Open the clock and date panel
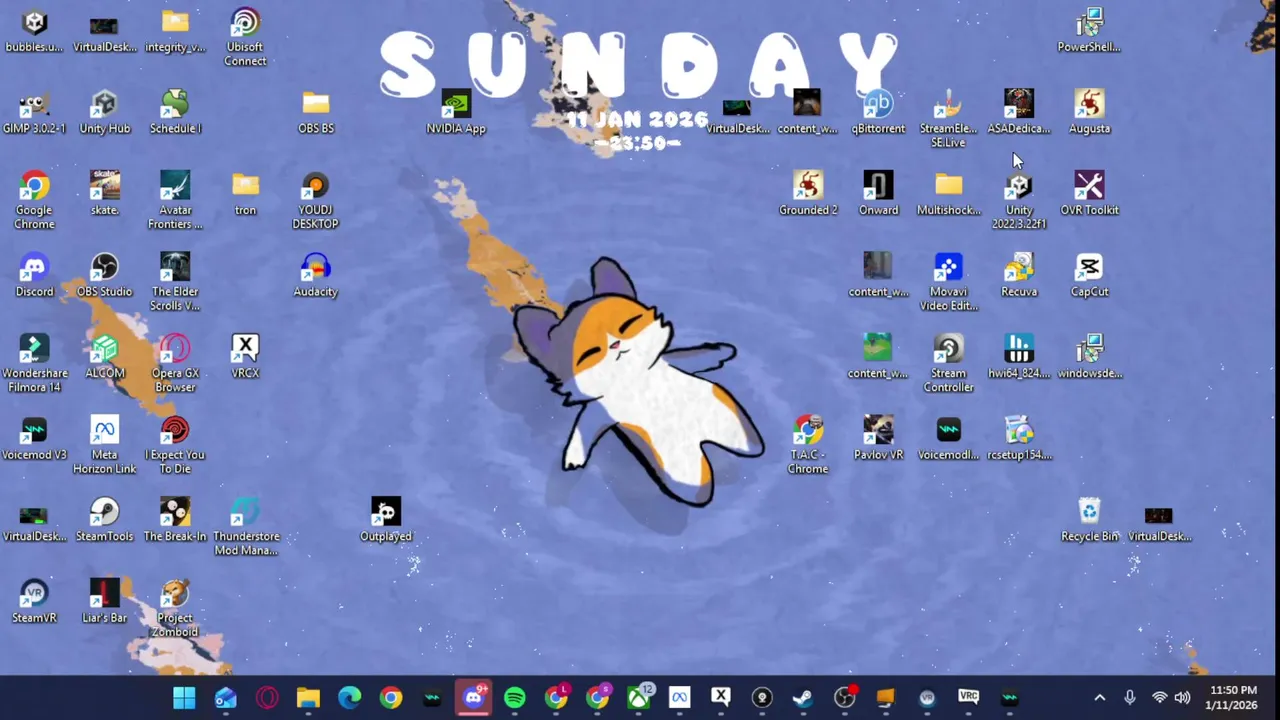This screenshot has width=1280, height=720. [x=1231, y=697]
